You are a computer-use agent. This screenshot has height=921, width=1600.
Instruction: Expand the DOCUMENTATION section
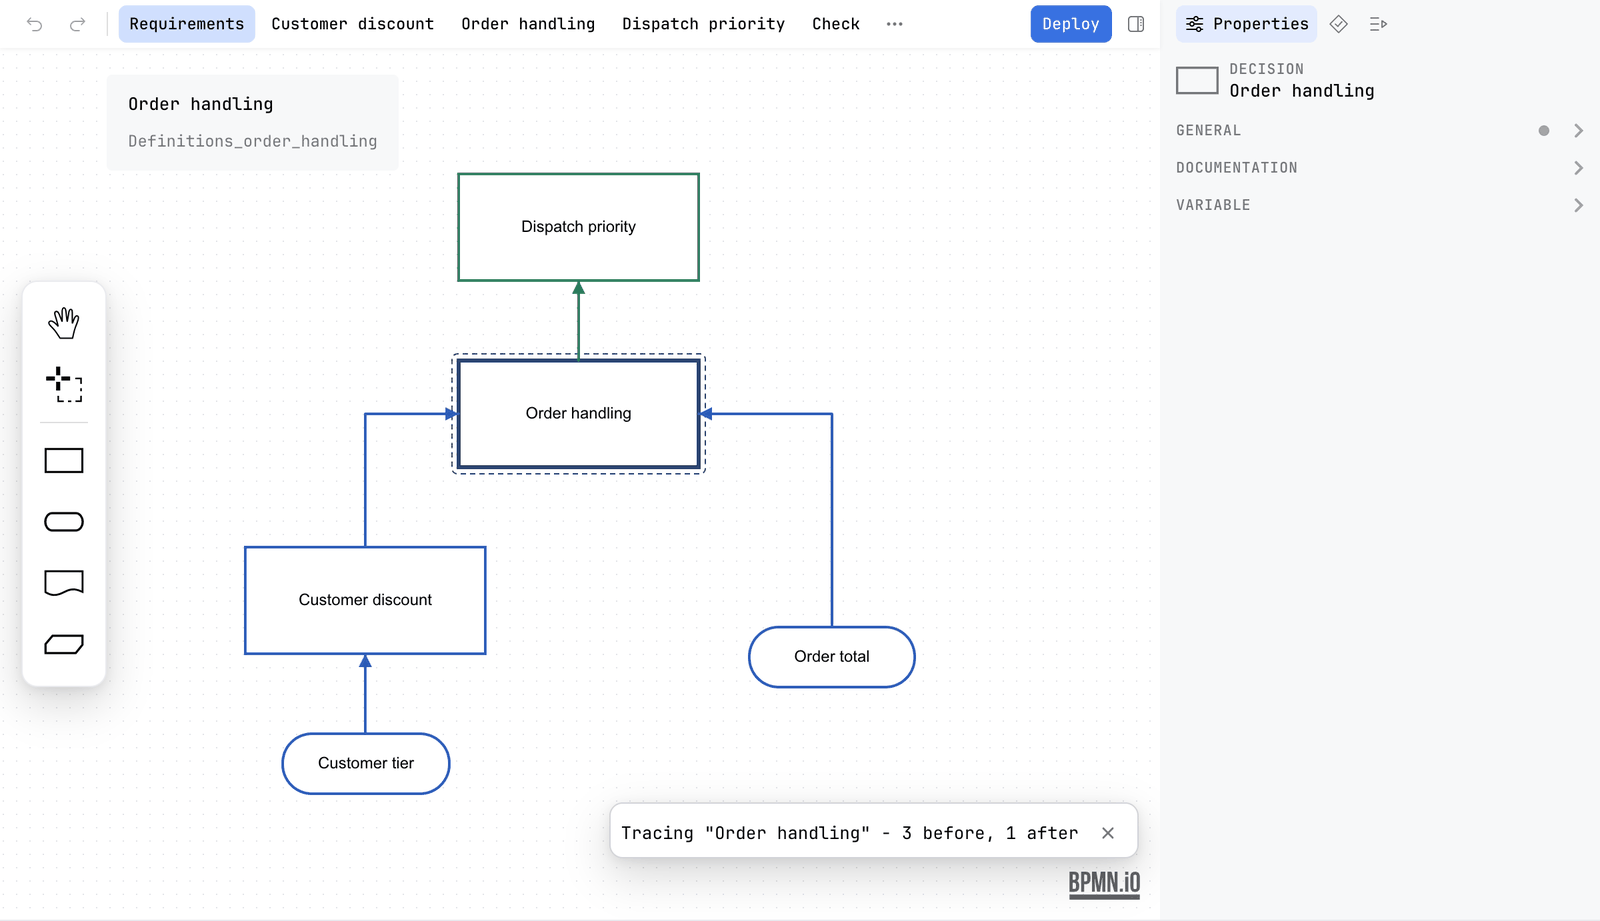1380,168
